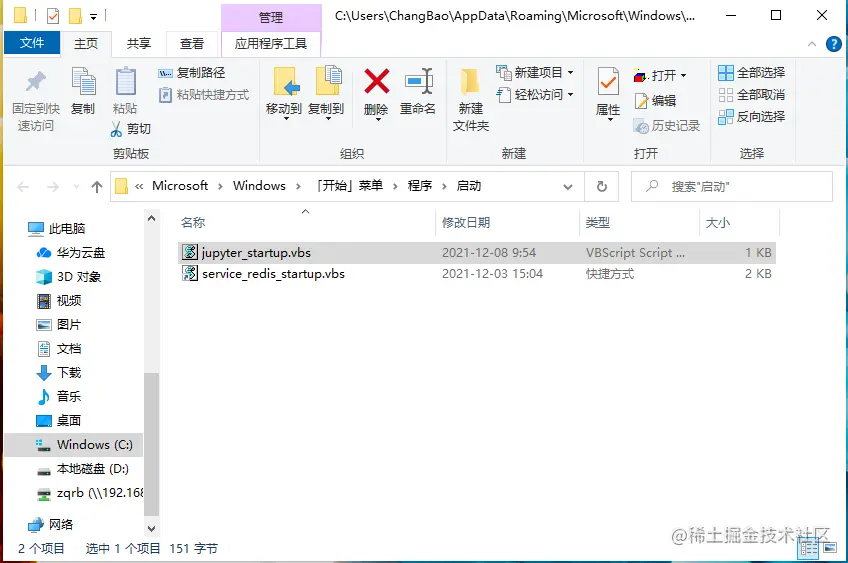The height and width of the screenshot is (563, 848).
Task: Click the Manage (管理) contextual tab header
Action: tap(271, 17)
